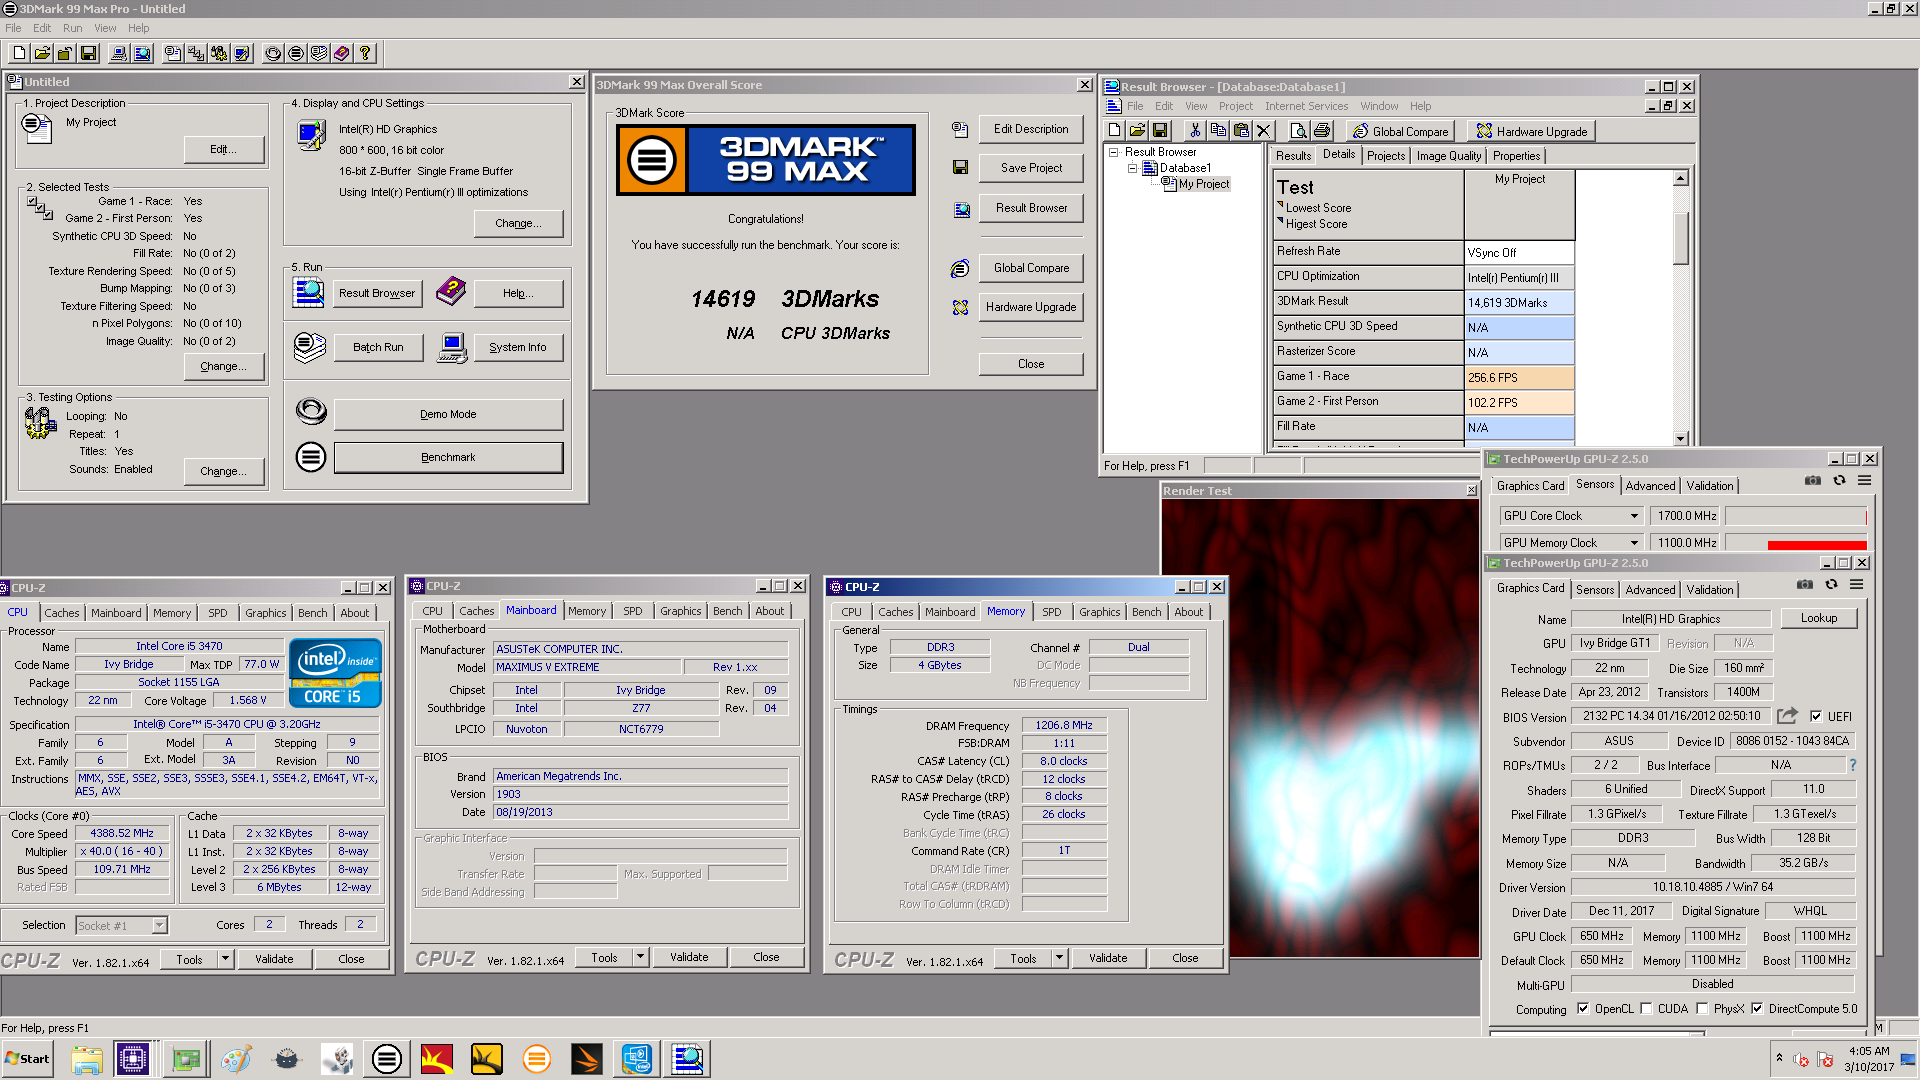Open the GPU Memory Clock sensor dropdown
This screenshot has width=1920, height=1080.
click(x=1634, y=543)
